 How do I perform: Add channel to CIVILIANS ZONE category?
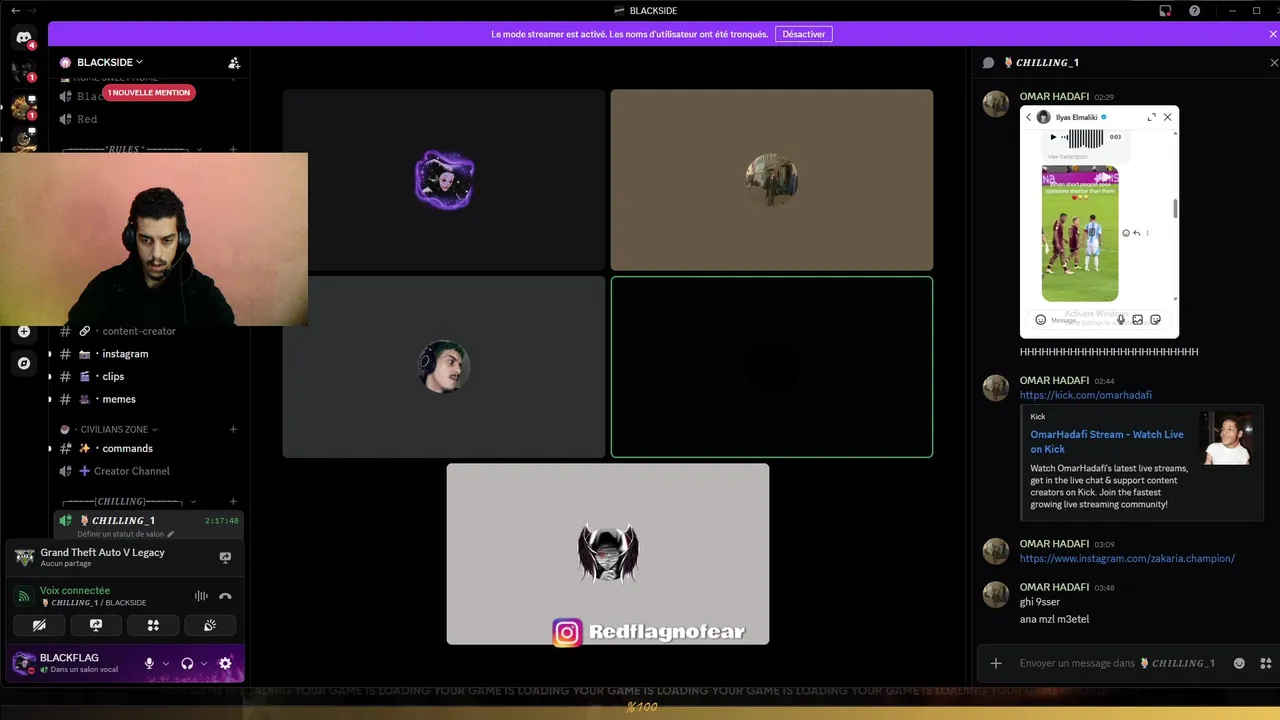click(233, 429)
